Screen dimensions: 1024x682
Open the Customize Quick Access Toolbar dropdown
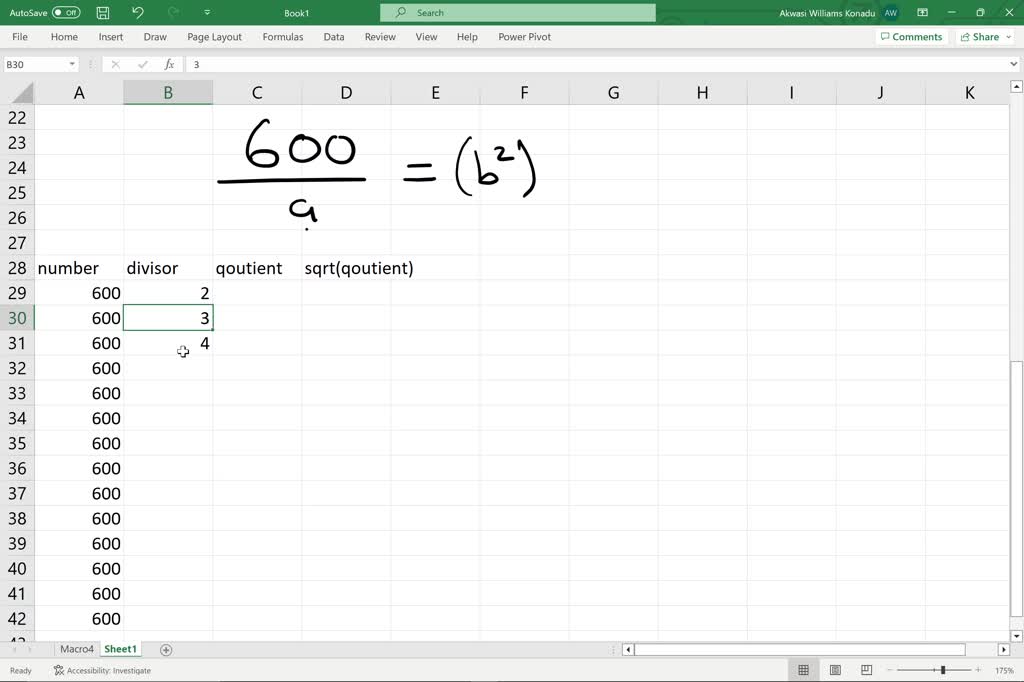(x=206, y=13)
